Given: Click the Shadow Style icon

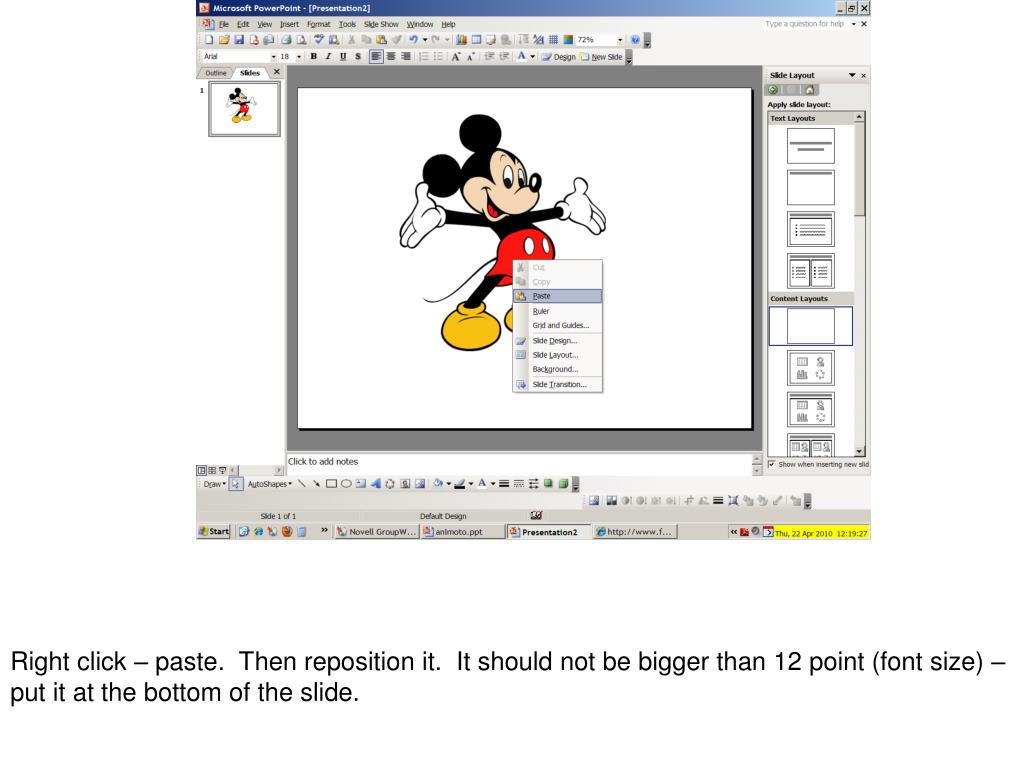Looking at the screenshot, I should (x=549, y=484).
